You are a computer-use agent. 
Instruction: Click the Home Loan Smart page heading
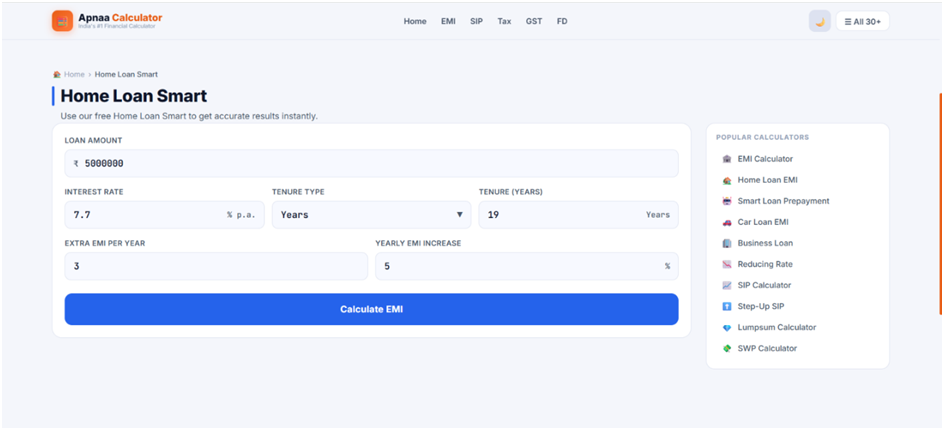tap(134, 96)
